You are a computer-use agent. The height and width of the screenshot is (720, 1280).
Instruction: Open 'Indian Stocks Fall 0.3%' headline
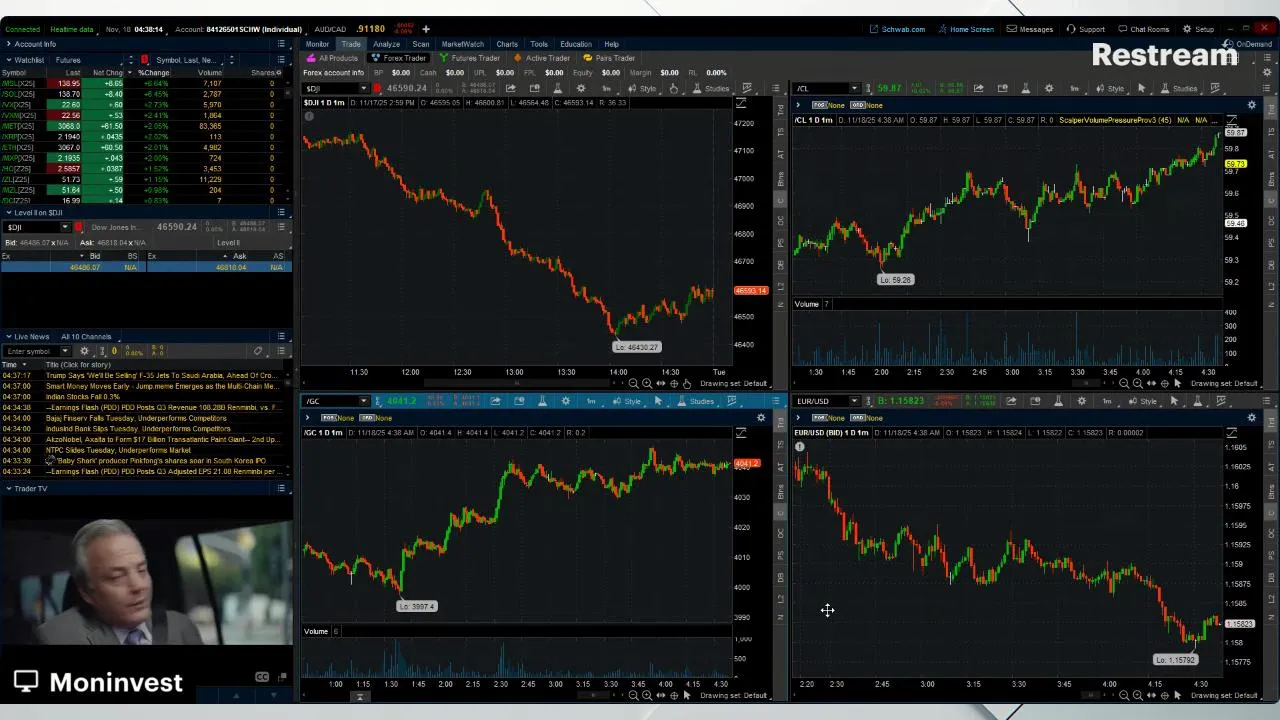[82, 397]
